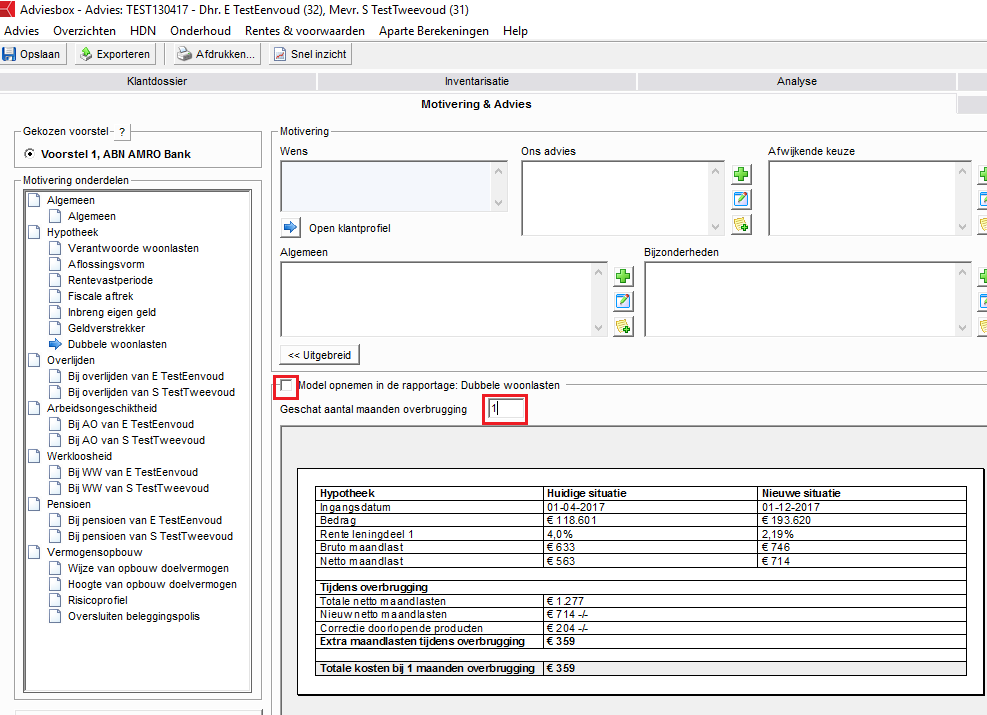
Task: Add entry with green plus beside Algemeen field
Action: pyautogui.click(x=623, y=276)
